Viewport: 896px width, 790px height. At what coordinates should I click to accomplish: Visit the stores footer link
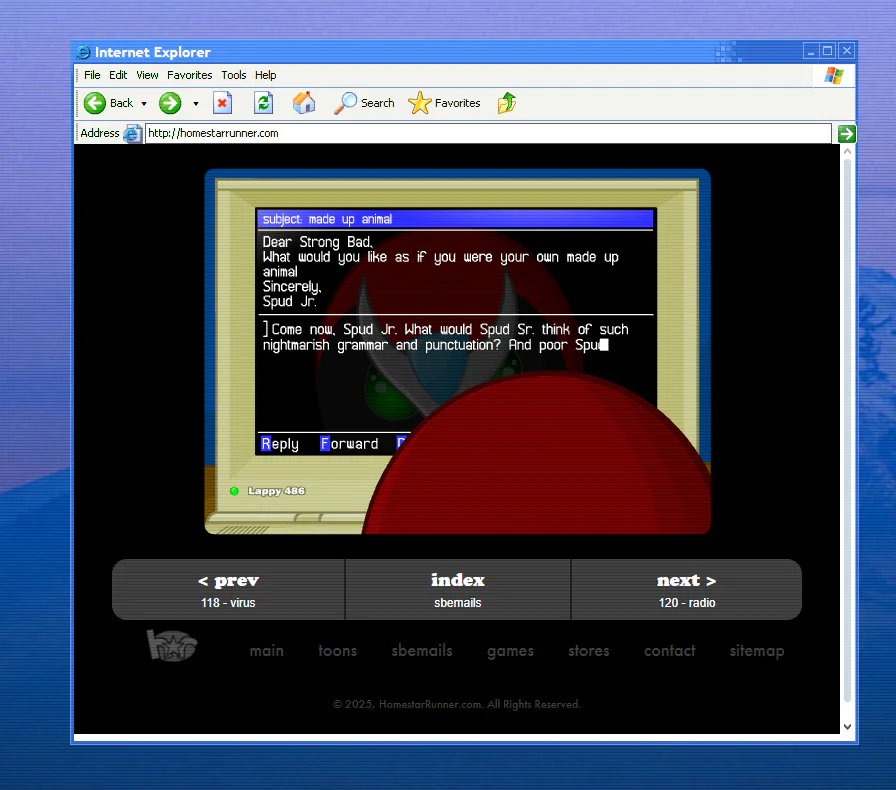(589, 651)
